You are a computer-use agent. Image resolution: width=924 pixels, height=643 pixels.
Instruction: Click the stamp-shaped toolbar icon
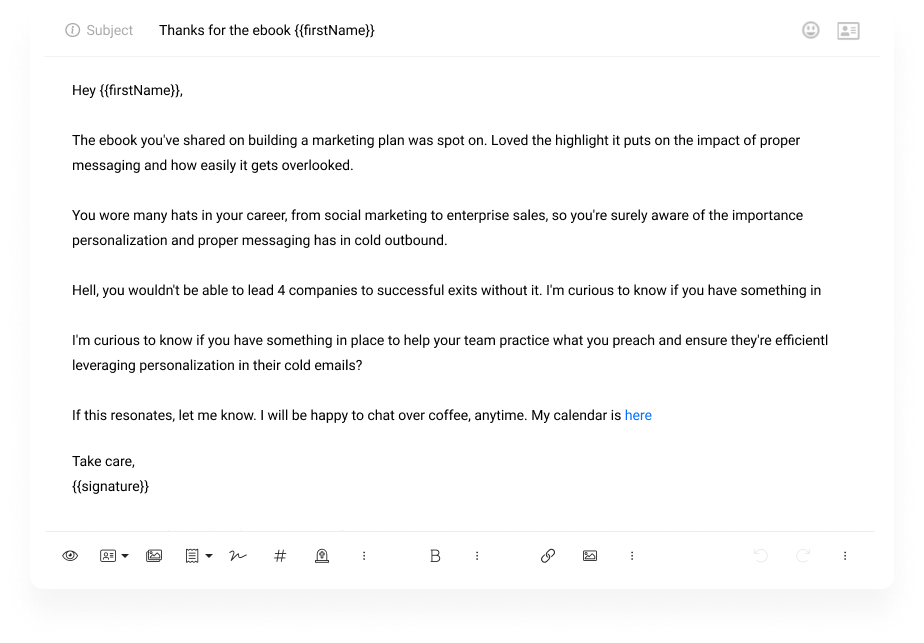point(322,556)
